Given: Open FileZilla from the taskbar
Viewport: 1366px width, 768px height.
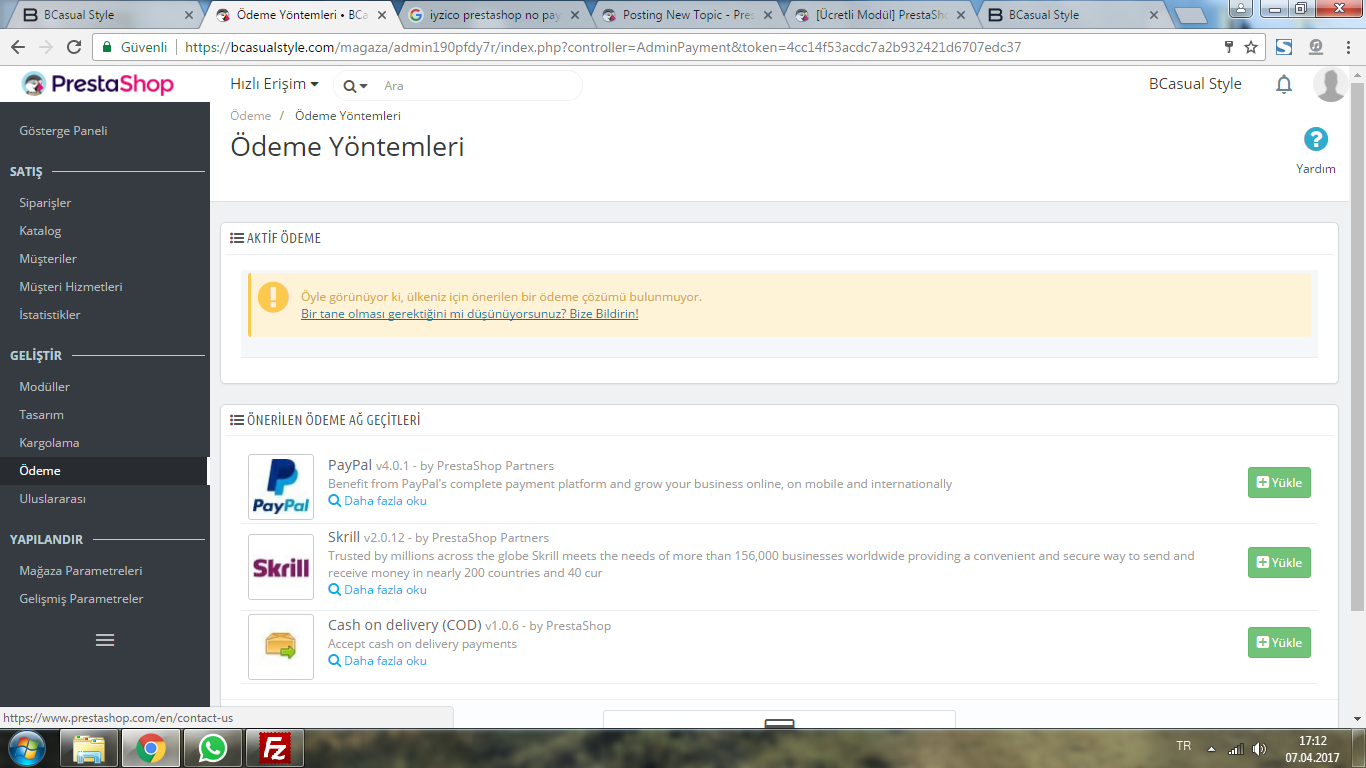Looking at the screenshot, I should (x=275, y=748).
